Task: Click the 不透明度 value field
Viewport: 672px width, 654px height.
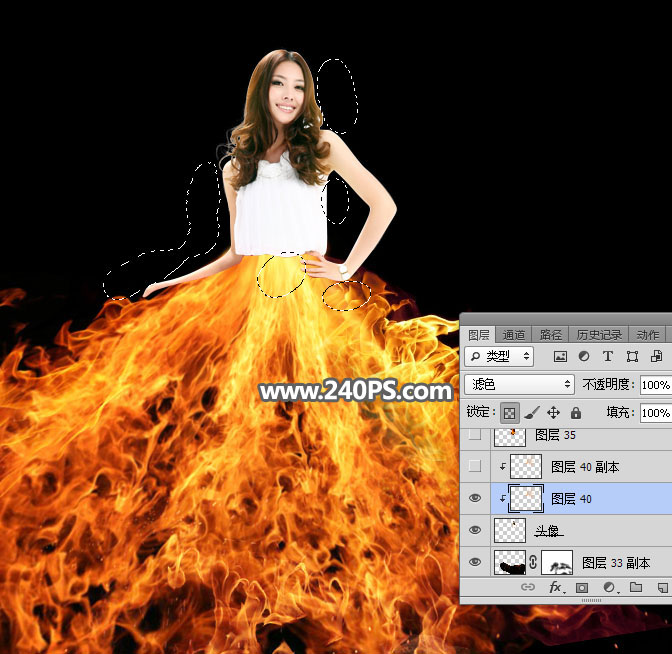Action: click(656, 385)
